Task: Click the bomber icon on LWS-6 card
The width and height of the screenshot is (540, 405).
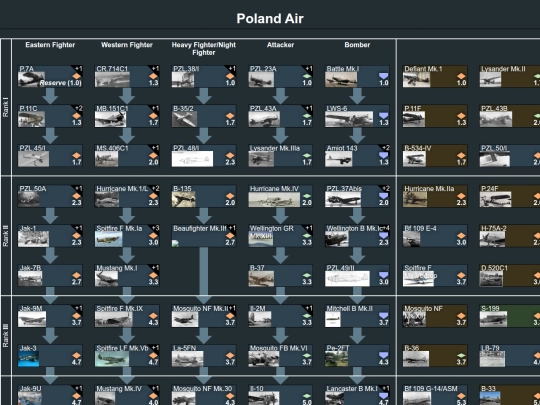Action: tap(384, 115)
